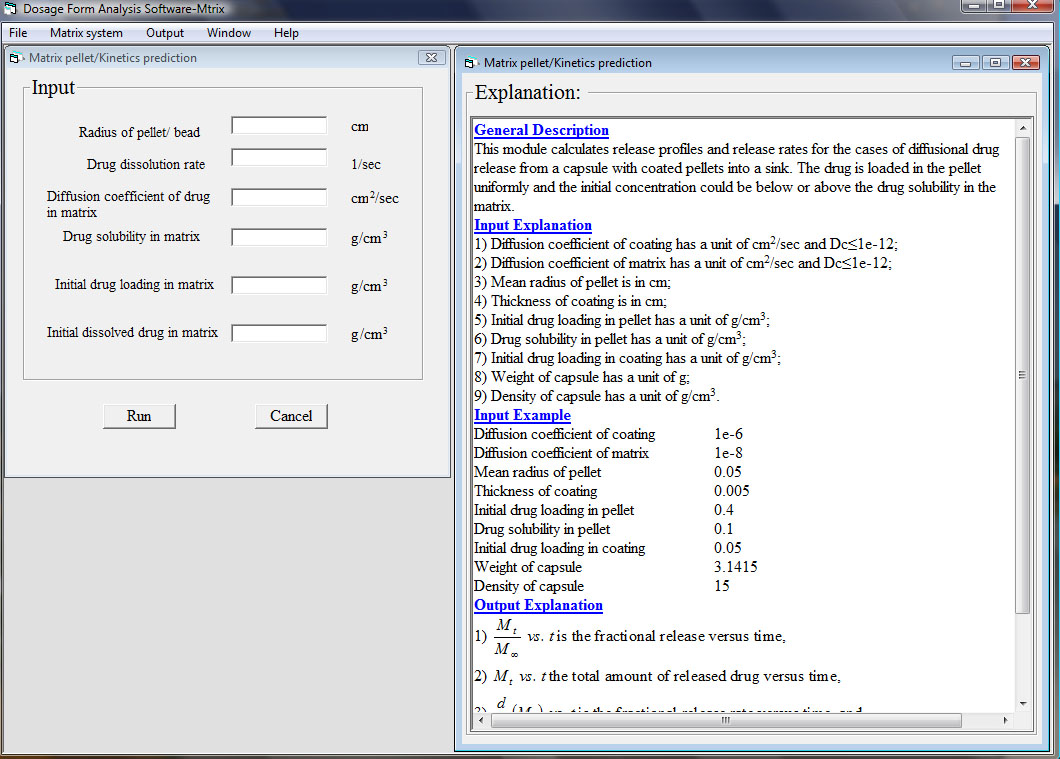
Task: Click the Input panel title bar icon
Action: tap(16, 58)
